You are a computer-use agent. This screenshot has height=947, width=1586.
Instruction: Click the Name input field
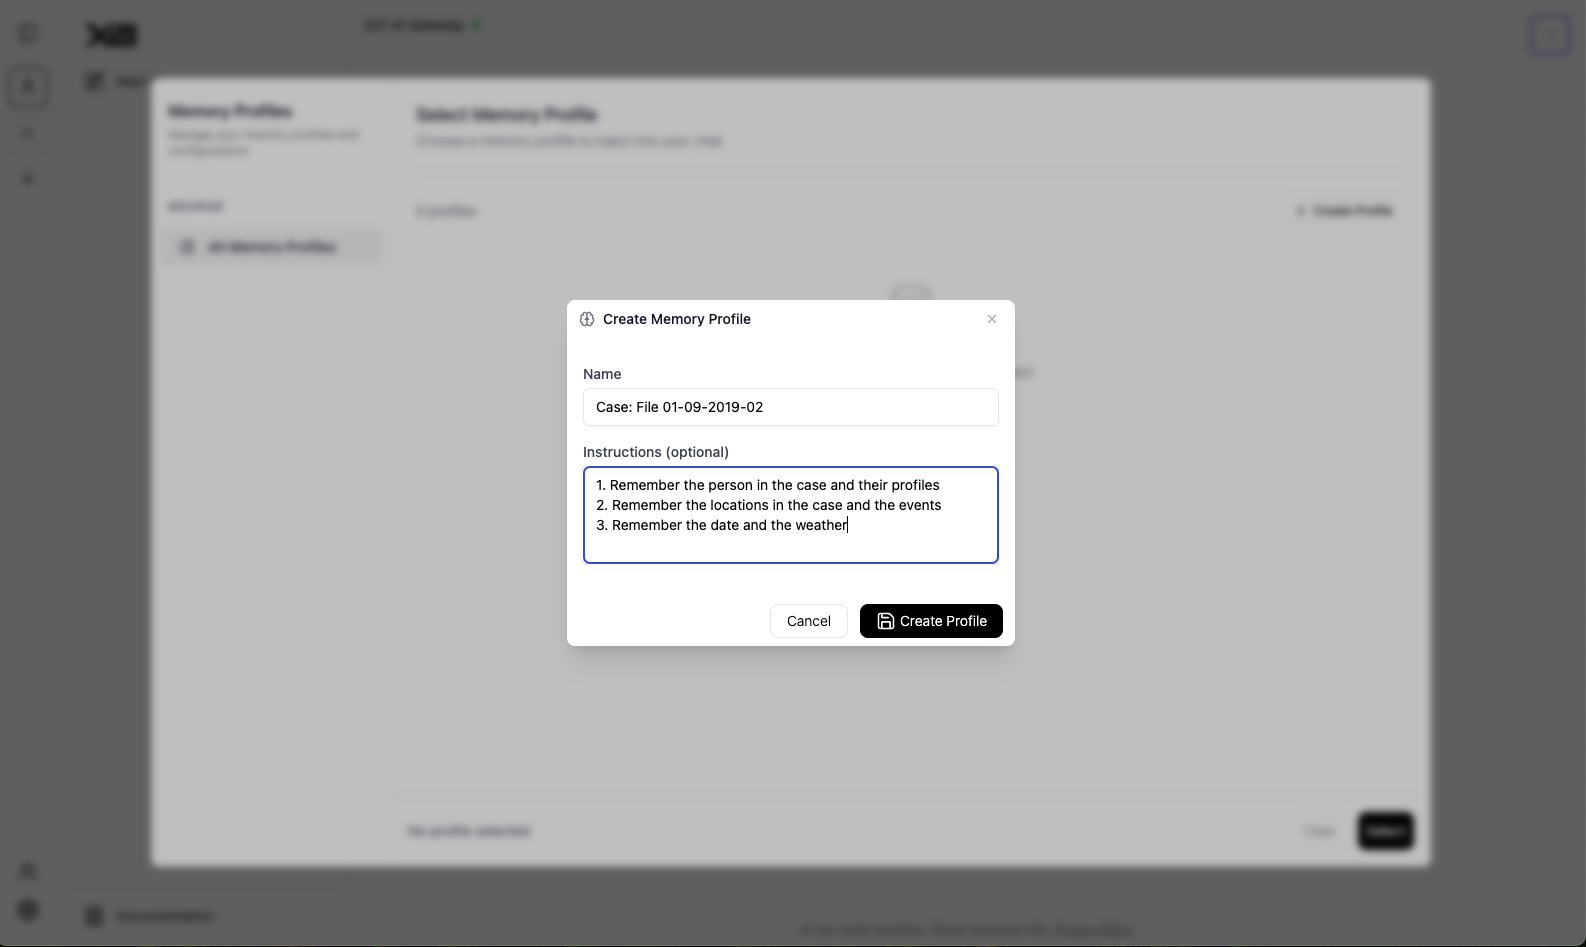pyautogui.click(x=790, y=407)
